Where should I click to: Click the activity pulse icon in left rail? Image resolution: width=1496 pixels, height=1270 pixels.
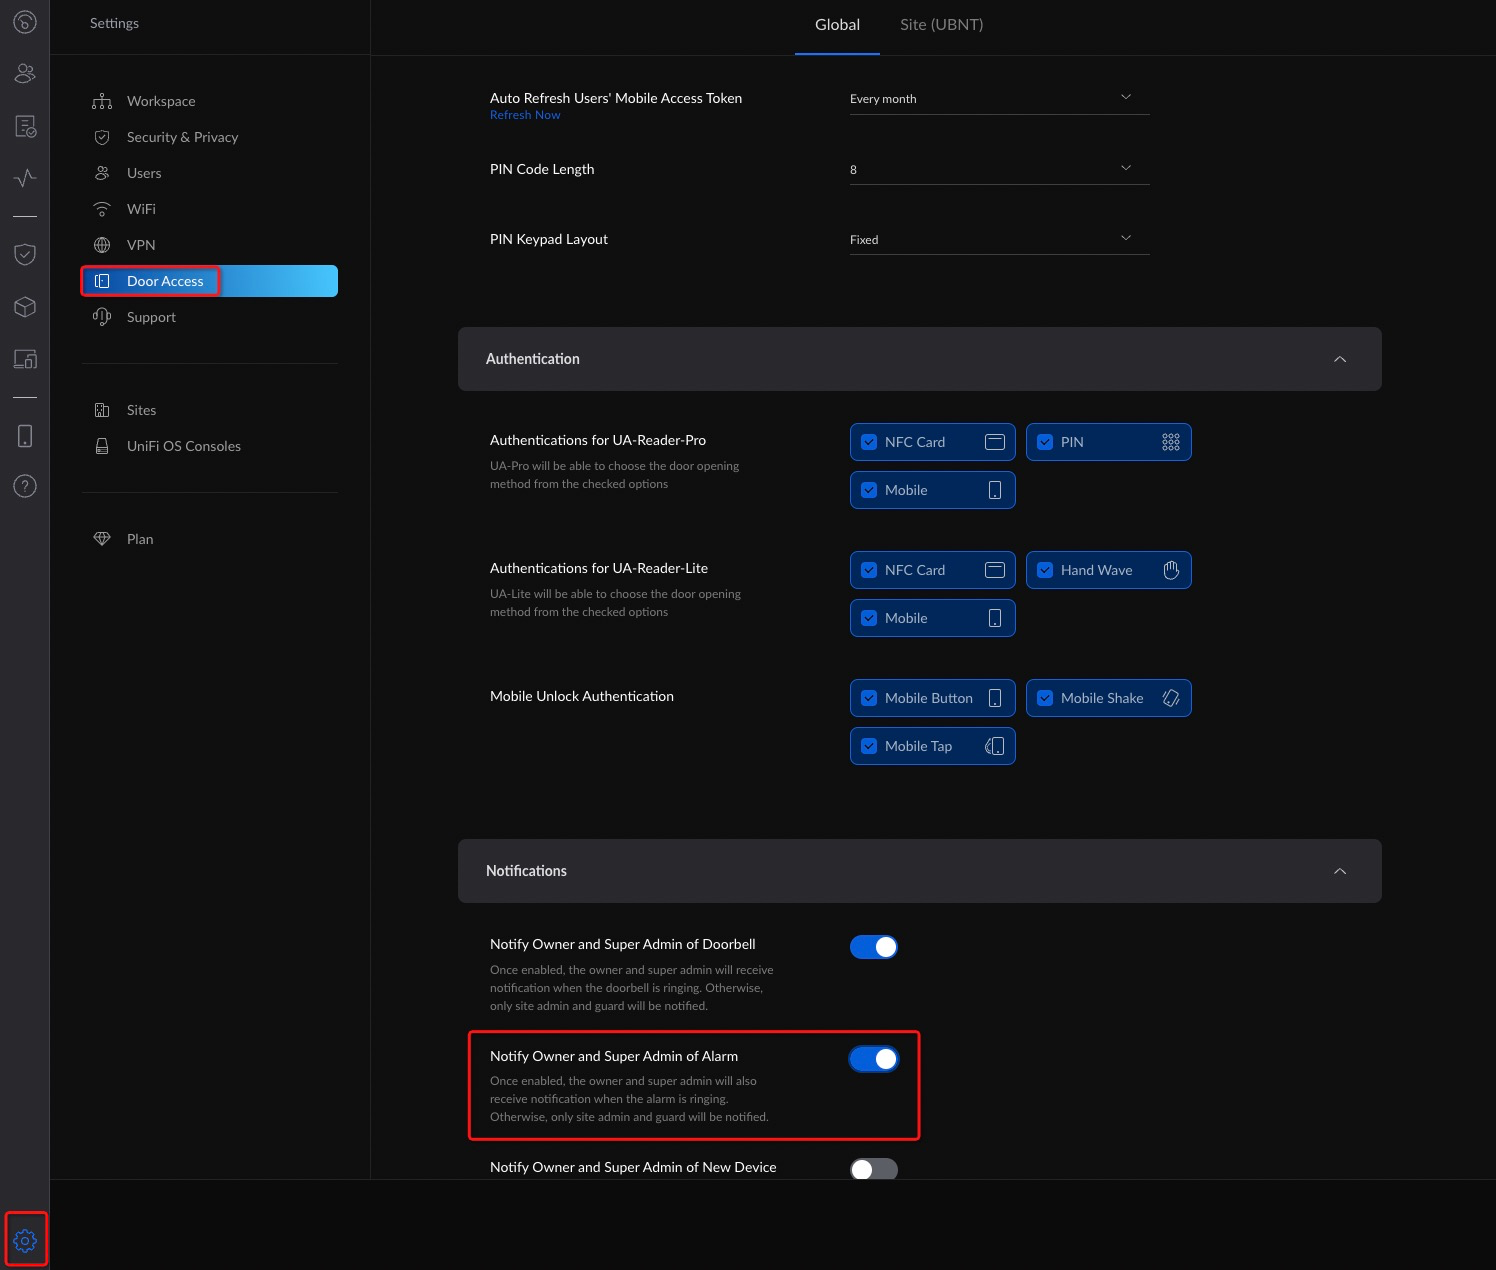click(x=25, y=178)
